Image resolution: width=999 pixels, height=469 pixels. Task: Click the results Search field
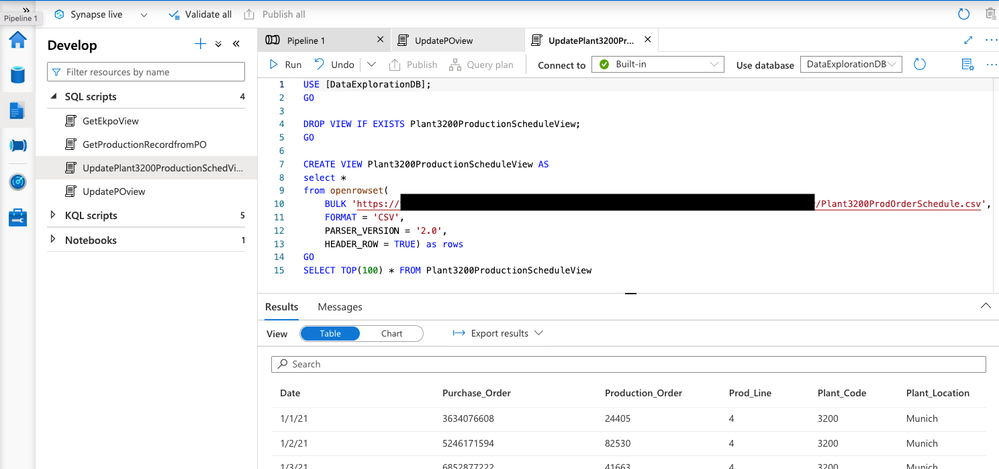click(628, 364)
